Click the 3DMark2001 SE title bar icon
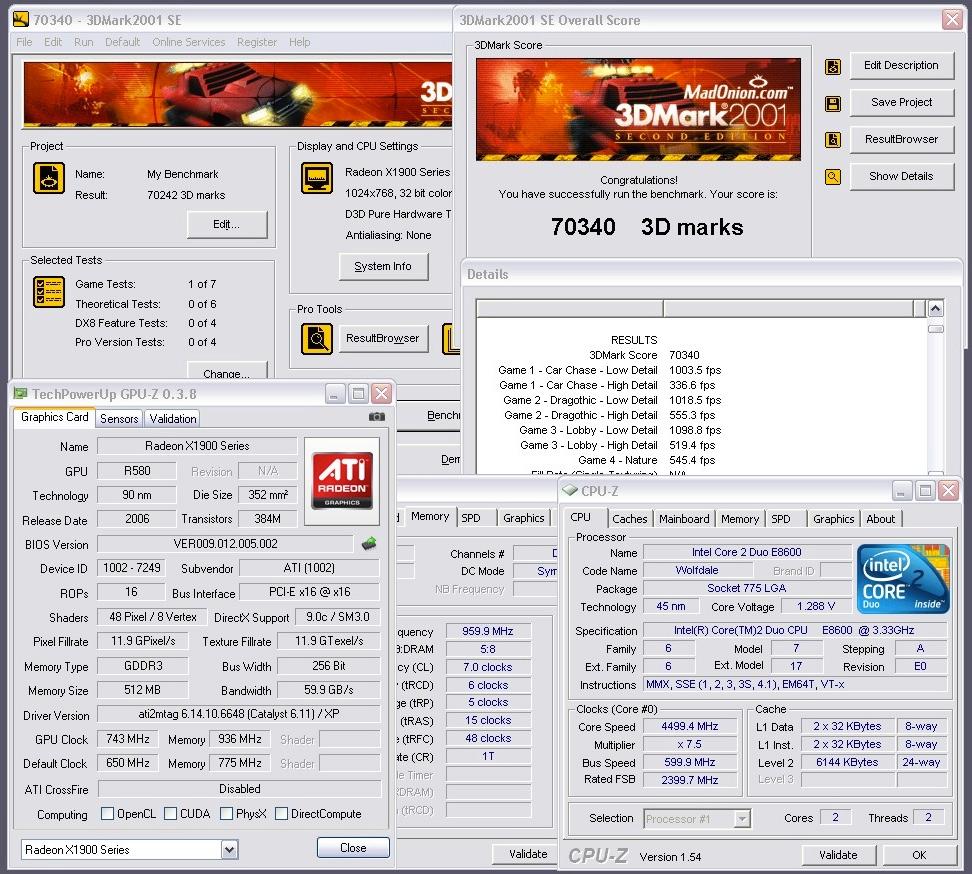The image size is (972, 874). 21,19
